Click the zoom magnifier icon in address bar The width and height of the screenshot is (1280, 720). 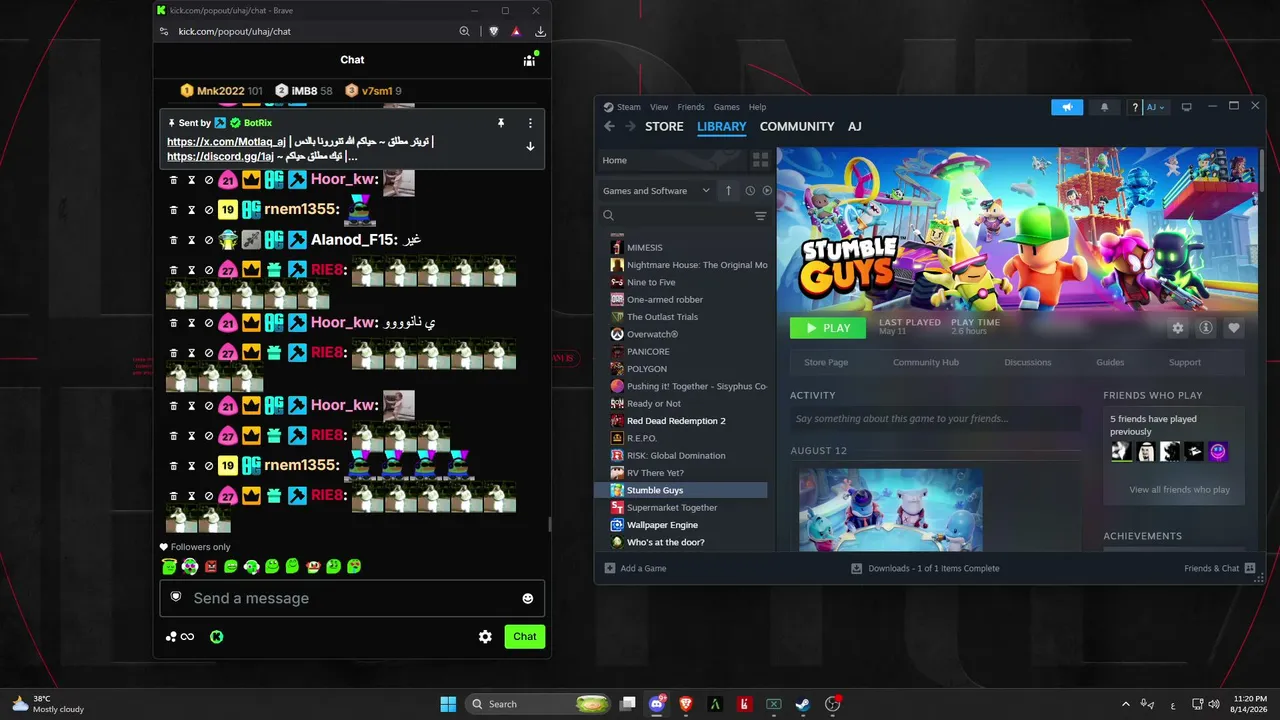point(465,31)
